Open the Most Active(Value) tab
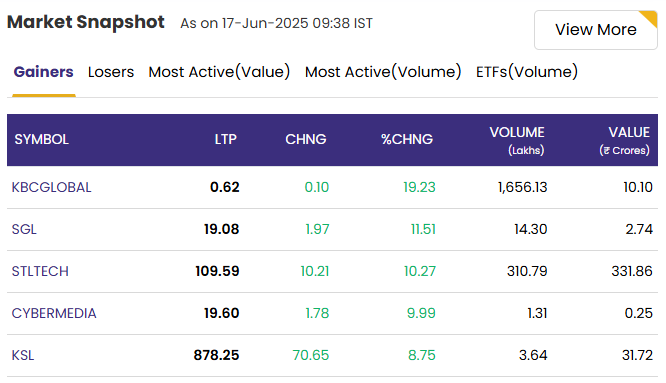The image size is (666, 383). (x=219, y=72)
